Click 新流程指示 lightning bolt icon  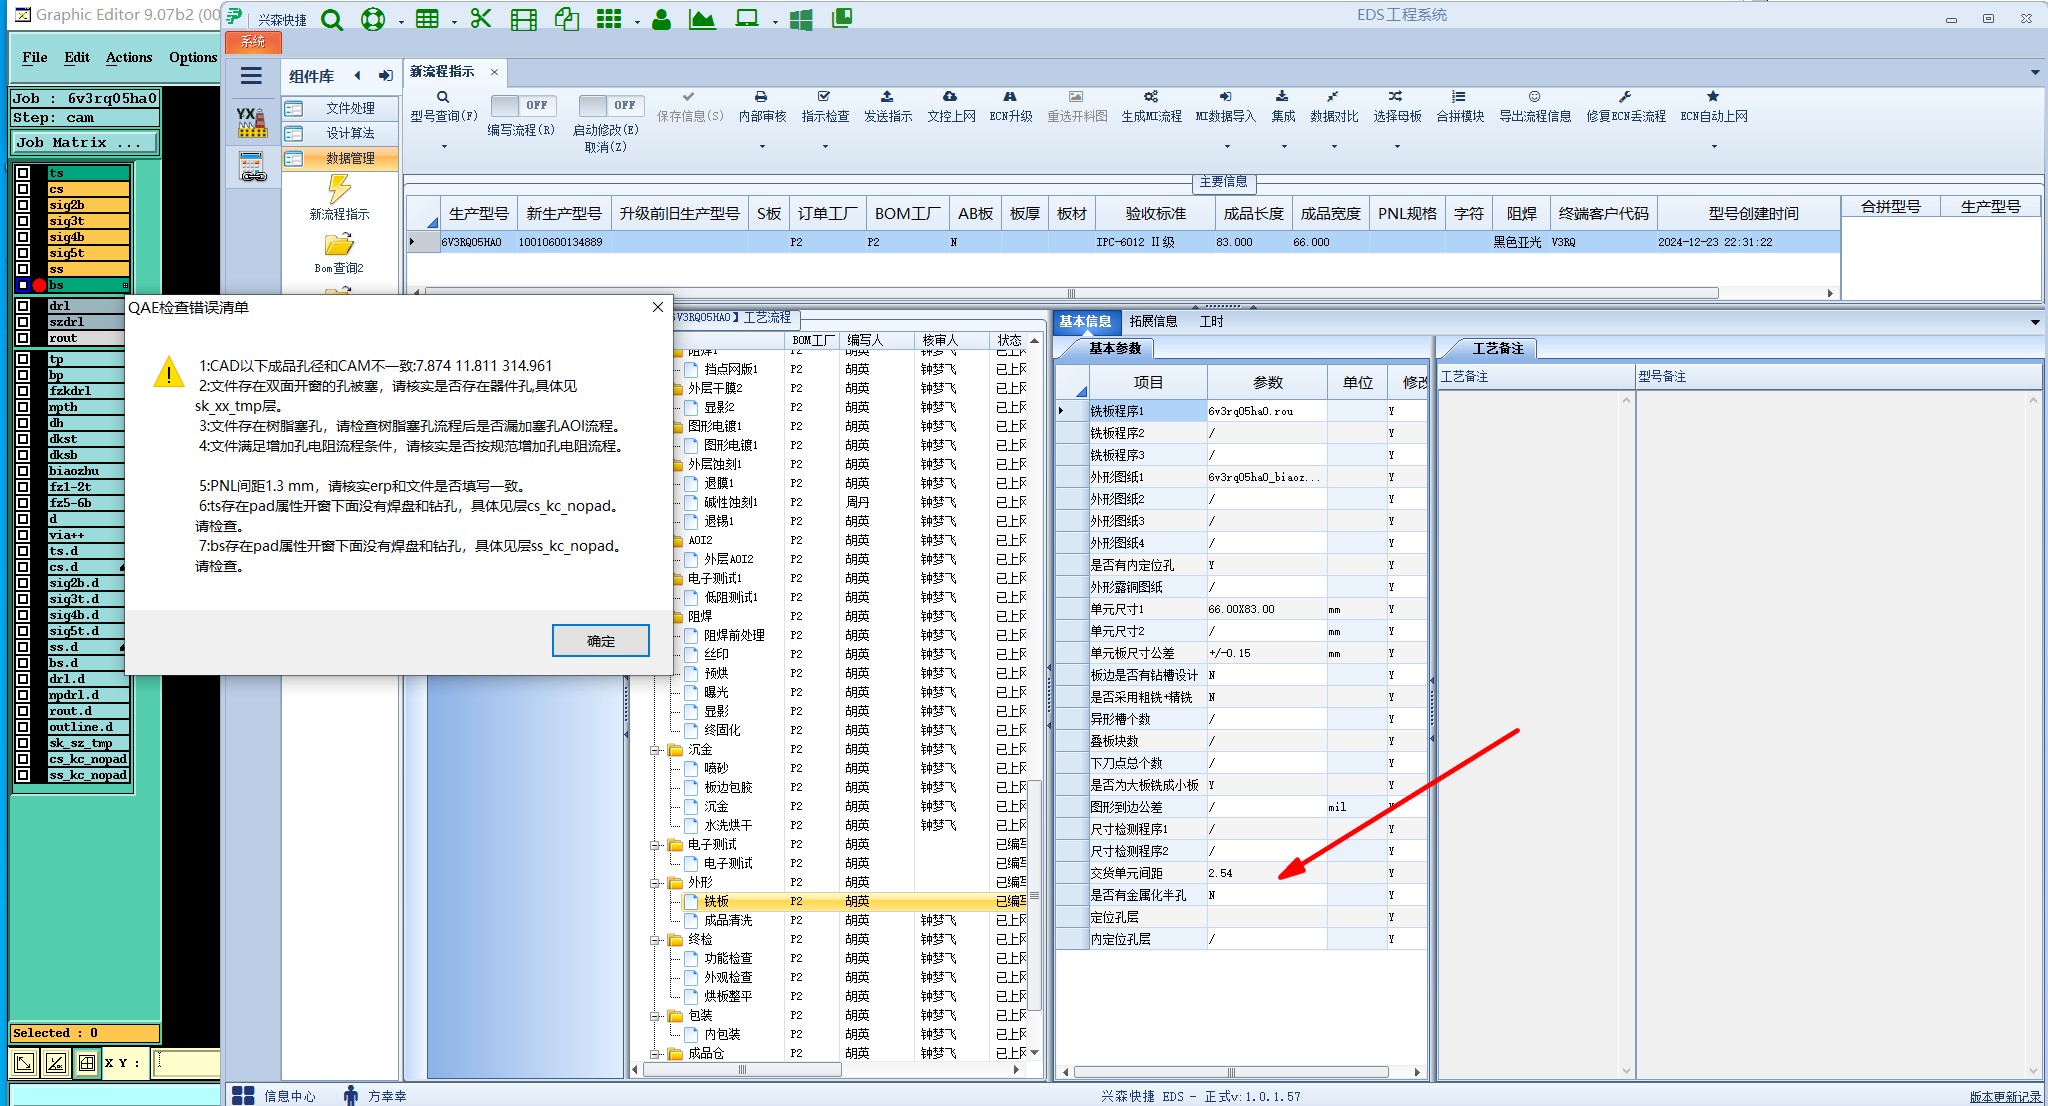click(339, 188)
